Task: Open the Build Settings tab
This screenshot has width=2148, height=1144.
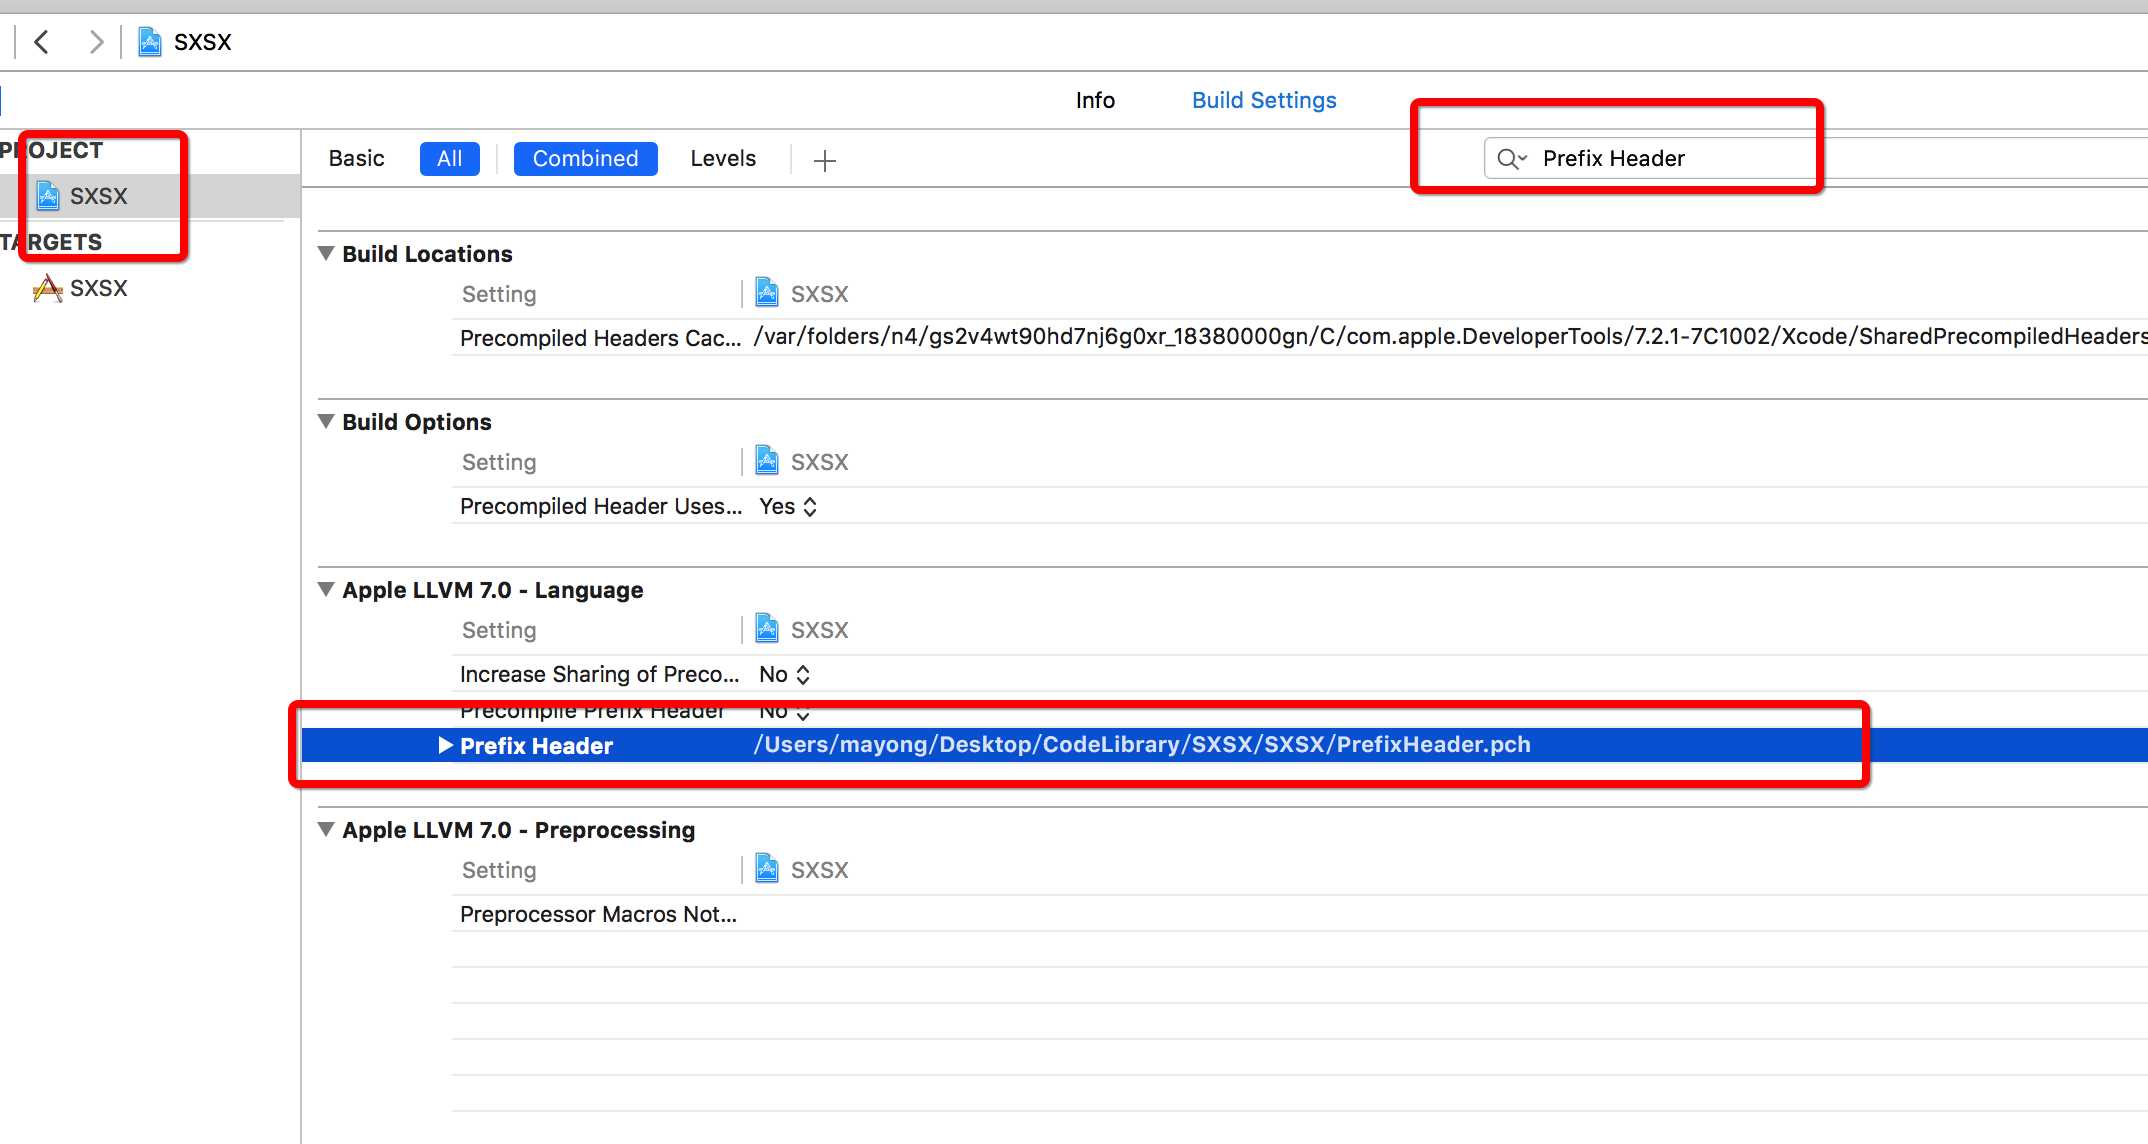Action: (1264, 100)
